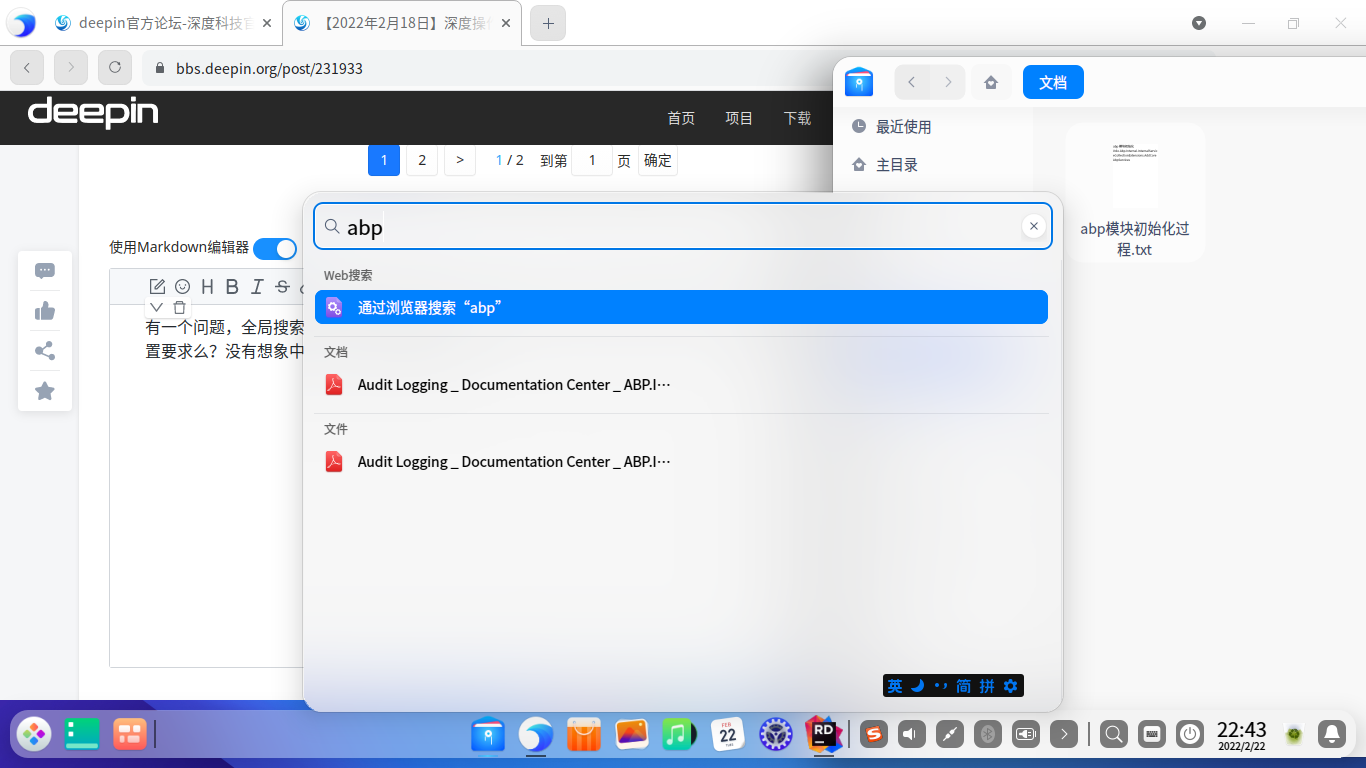The height and width of the screenshot is (768, 1366).
Task: Launch the App Store from the taskbar
Action: (x=583, y=733)
